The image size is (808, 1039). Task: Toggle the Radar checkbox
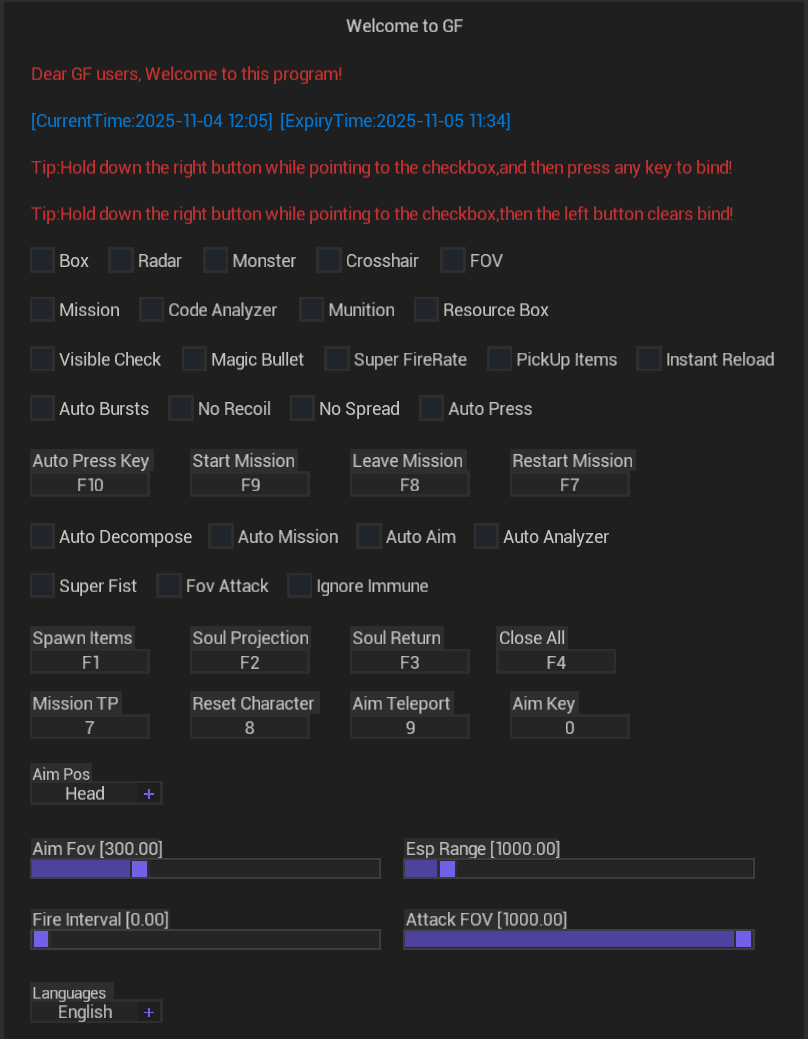[x=121, y=261]
